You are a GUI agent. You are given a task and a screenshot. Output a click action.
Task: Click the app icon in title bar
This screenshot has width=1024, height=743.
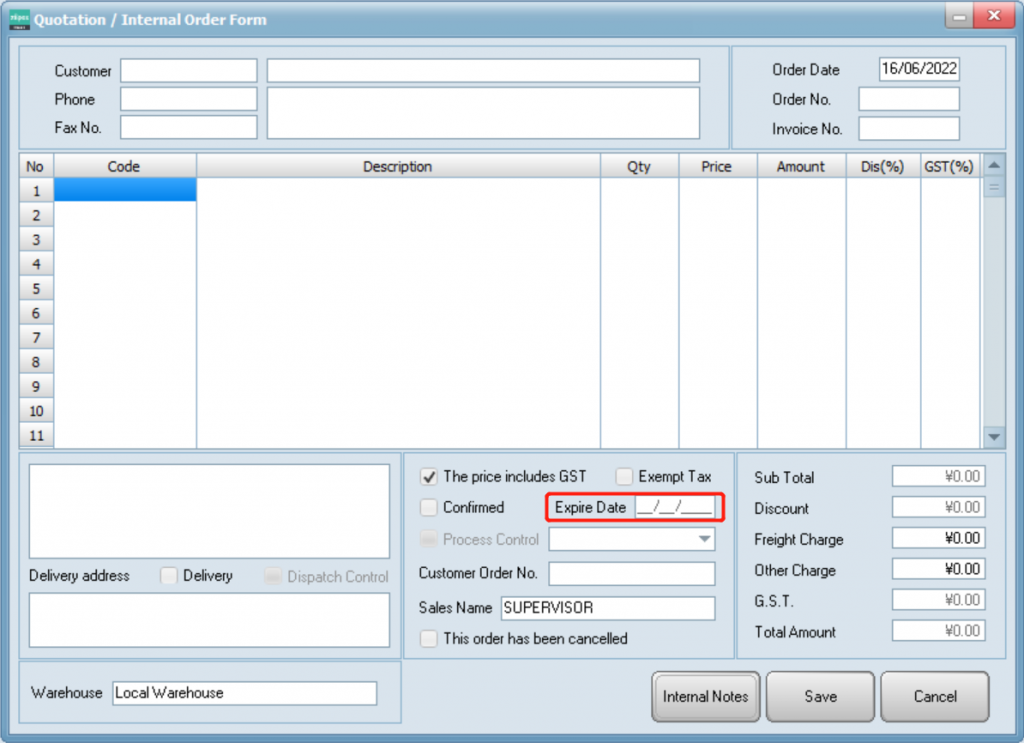pyautogui.click(x=19, y=19)
